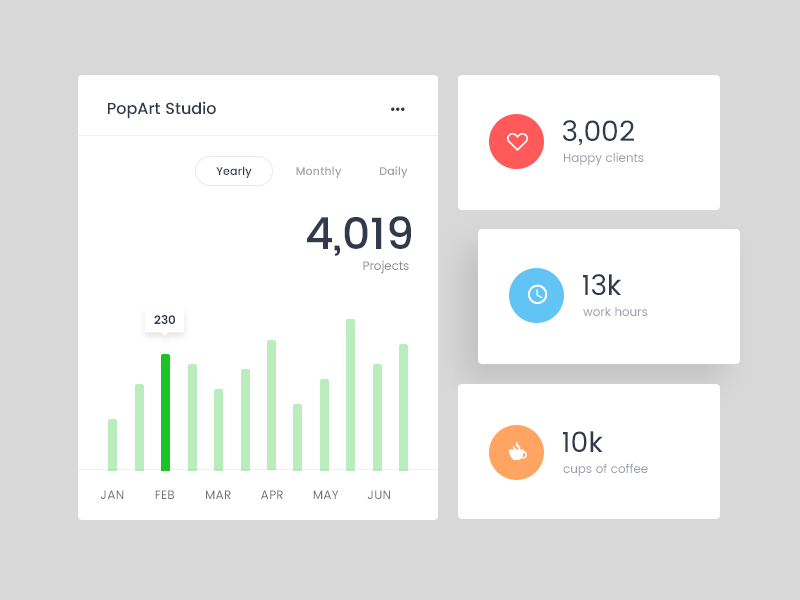Open the three-dot options menu
800x600 pixels.
tap(397, 109)
